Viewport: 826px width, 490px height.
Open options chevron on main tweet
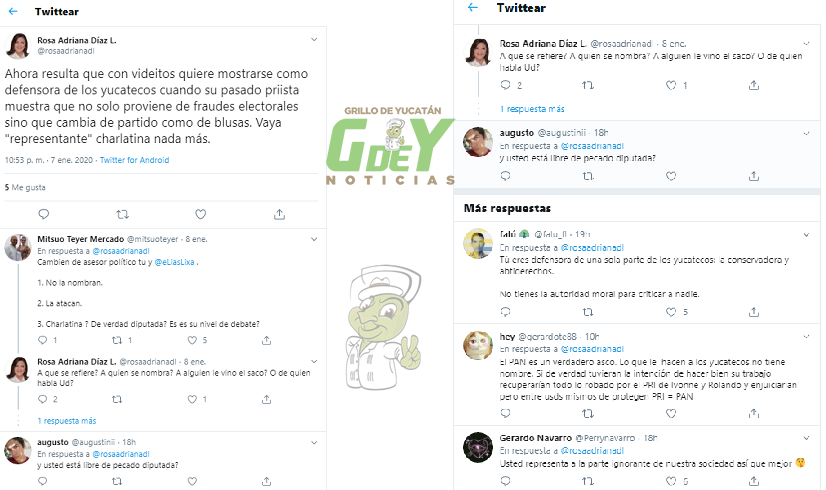(x=314, y=40)
